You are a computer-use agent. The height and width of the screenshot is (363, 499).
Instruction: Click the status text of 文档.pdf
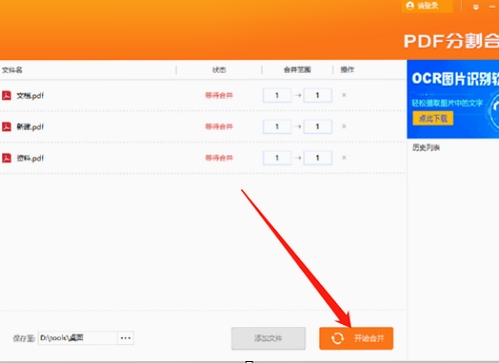tap(219, 95)
